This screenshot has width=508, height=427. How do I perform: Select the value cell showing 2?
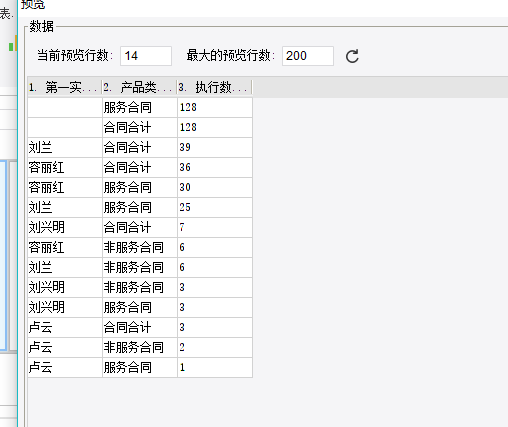[x=215, y=347]
